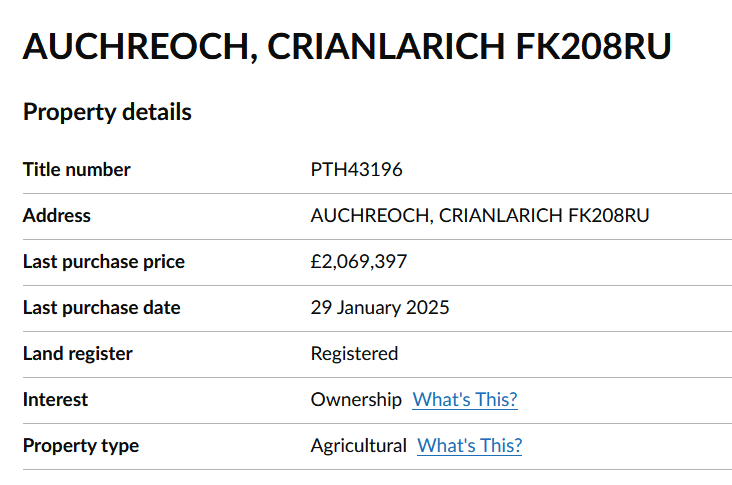732x485 pixels.
Task: Click the Land register label
Action: coord(78,354)
